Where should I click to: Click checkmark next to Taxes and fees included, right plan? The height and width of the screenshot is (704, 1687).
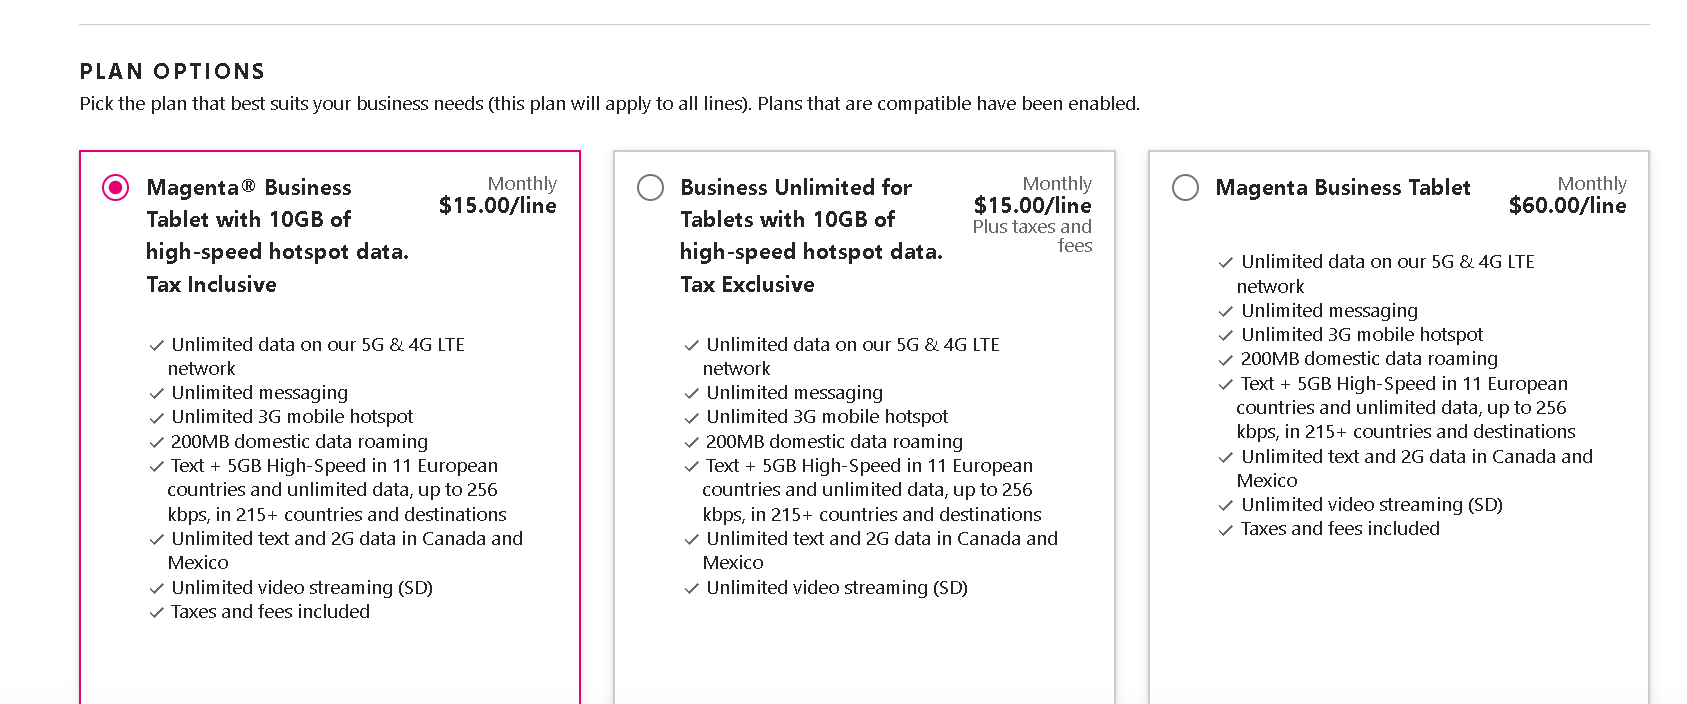coord(1226,529)
